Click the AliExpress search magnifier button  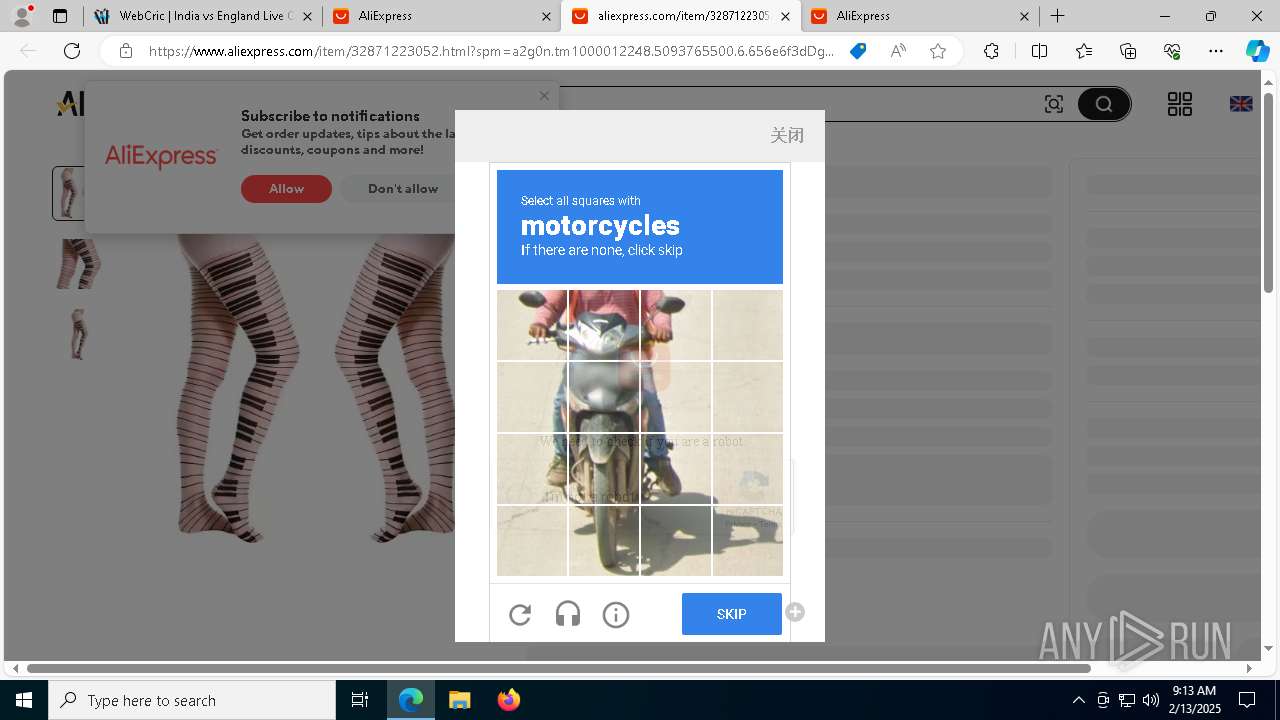(x=1104, y=104)
